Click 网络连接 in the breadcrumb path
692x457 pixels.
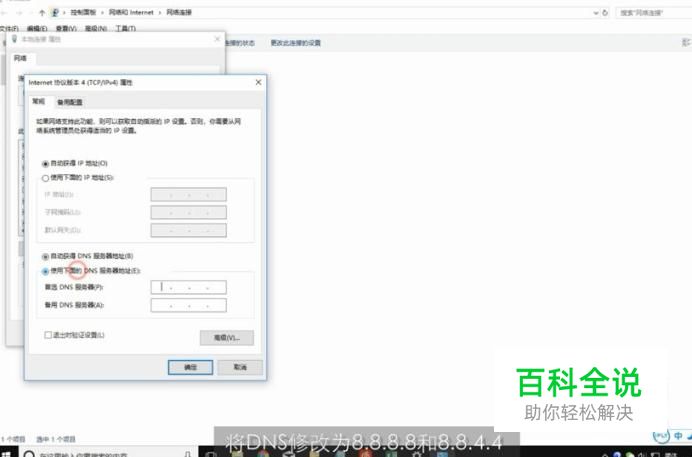(179, 13)
